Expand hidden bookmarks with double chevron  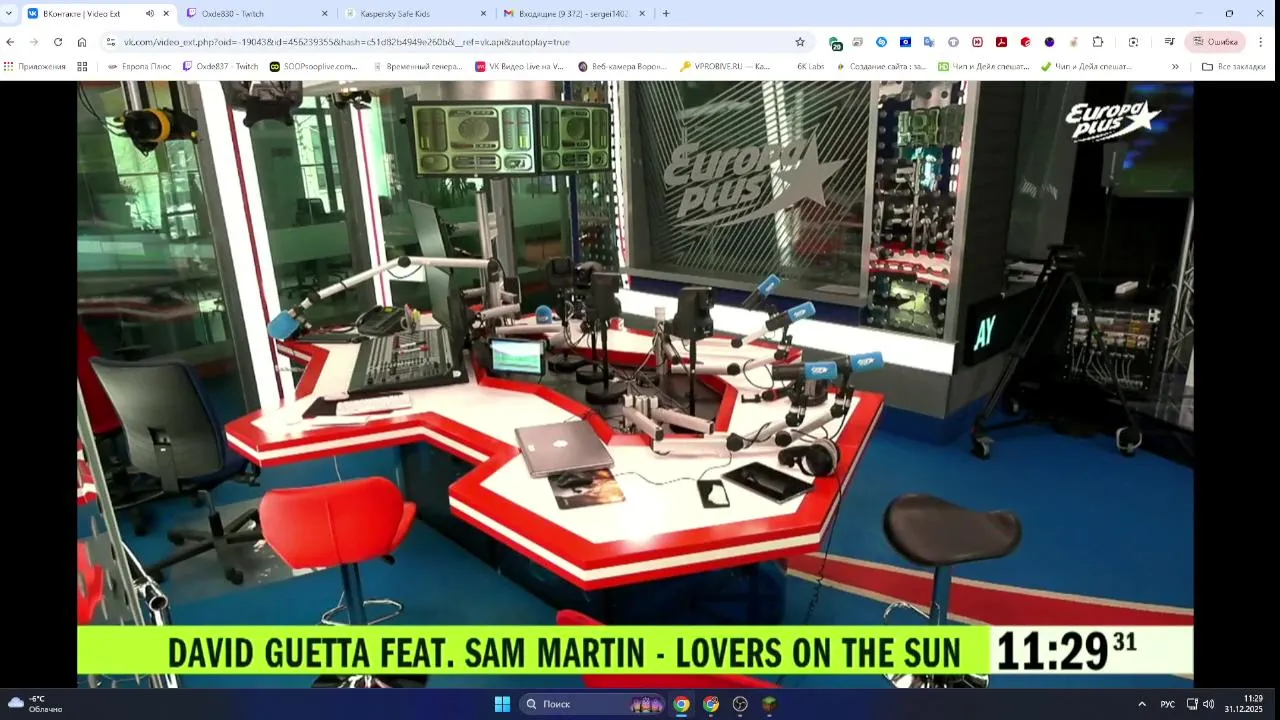[x=1175, y=67]
